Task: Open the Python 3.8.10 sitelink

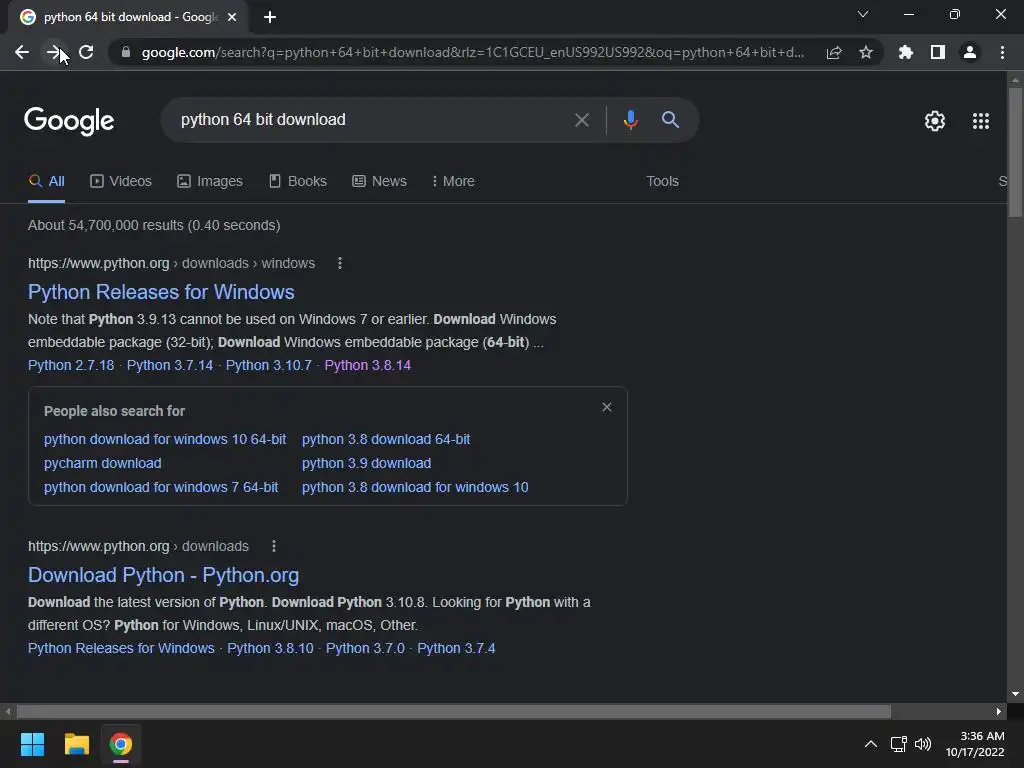Action: 270,648
